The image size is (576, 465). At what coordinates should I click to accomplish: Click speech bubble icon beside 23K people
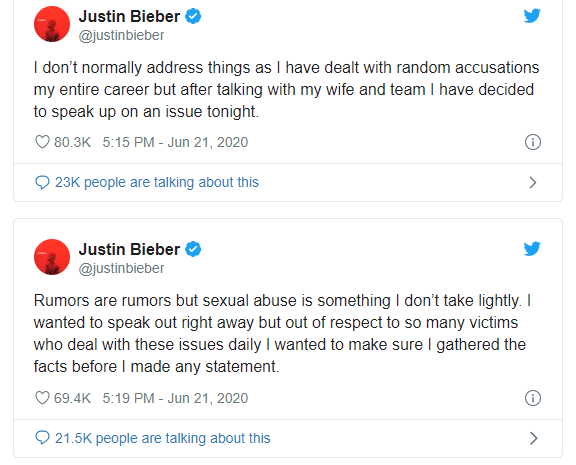[42, 182]
